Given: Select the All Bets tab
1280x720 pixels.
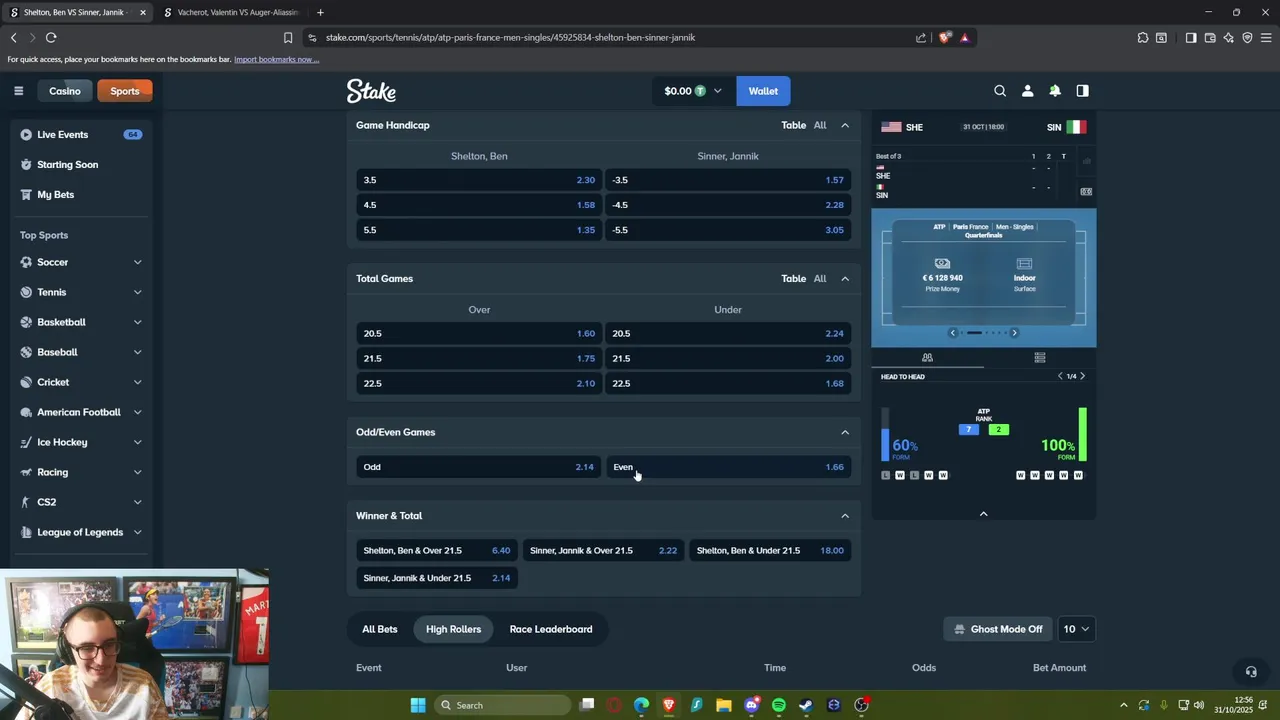Looking at the screenshot, I should pyautogui.click(x=380, y=629).
